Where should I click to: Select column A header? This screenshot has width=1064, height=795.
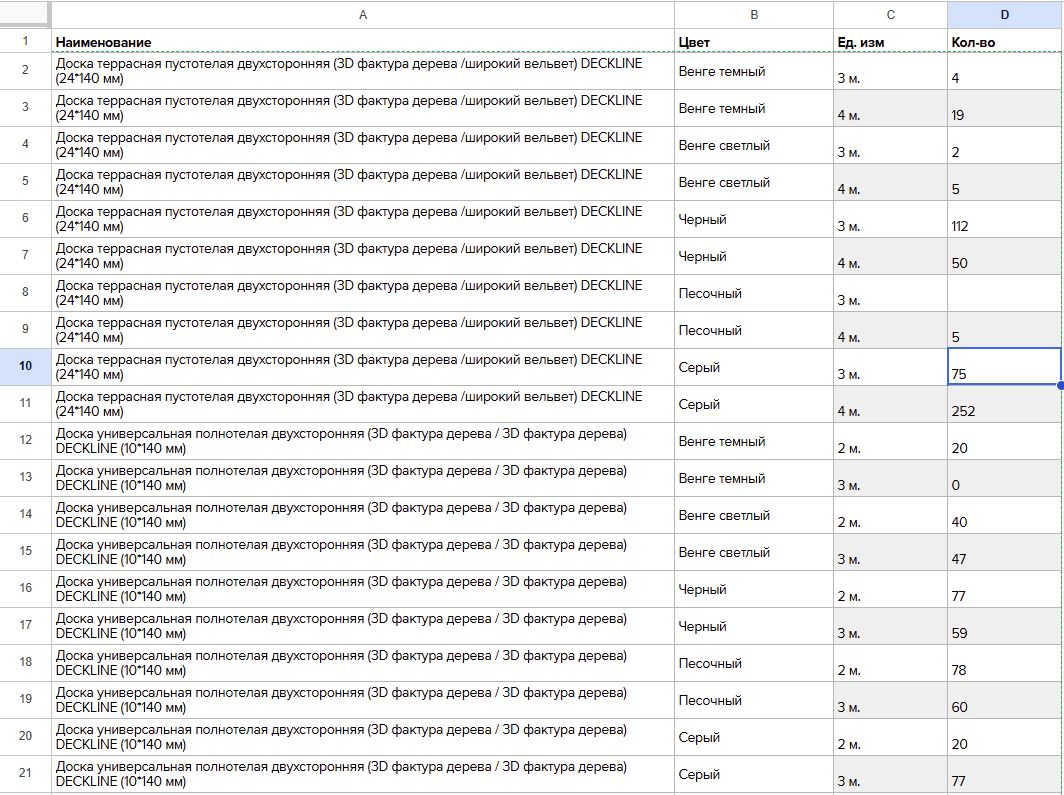[x=362, y=15]
